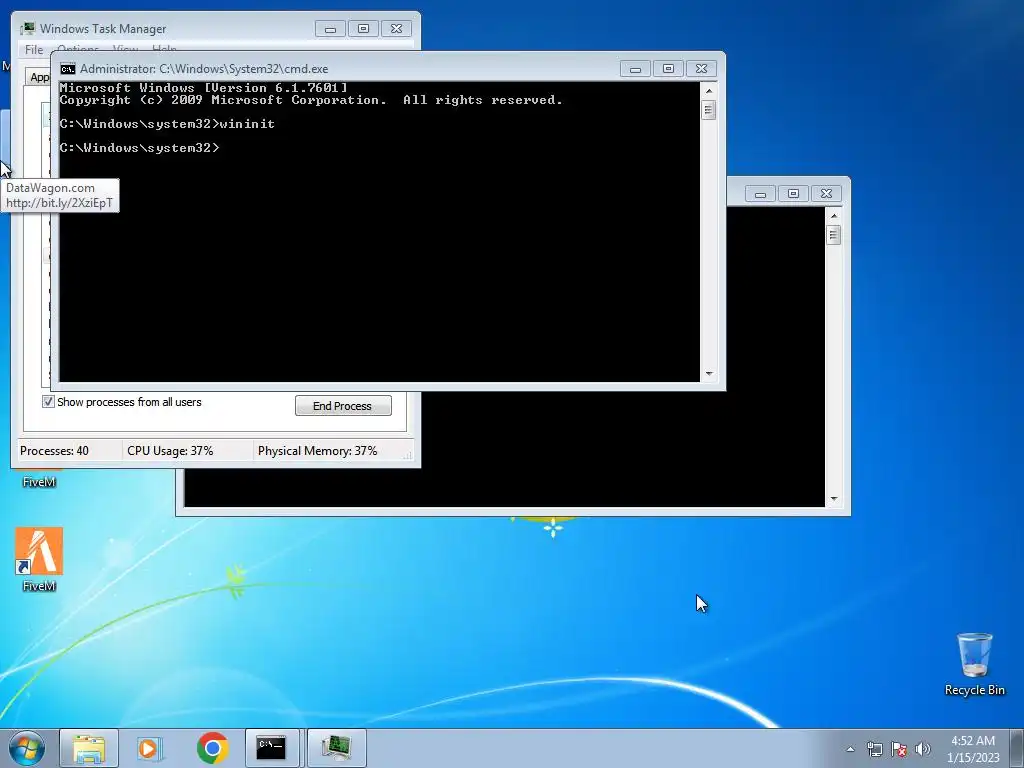The image size is (1024, 768).
Task: Maximize the Administrator cmd.exe window
Action: (x=668, y=69)
